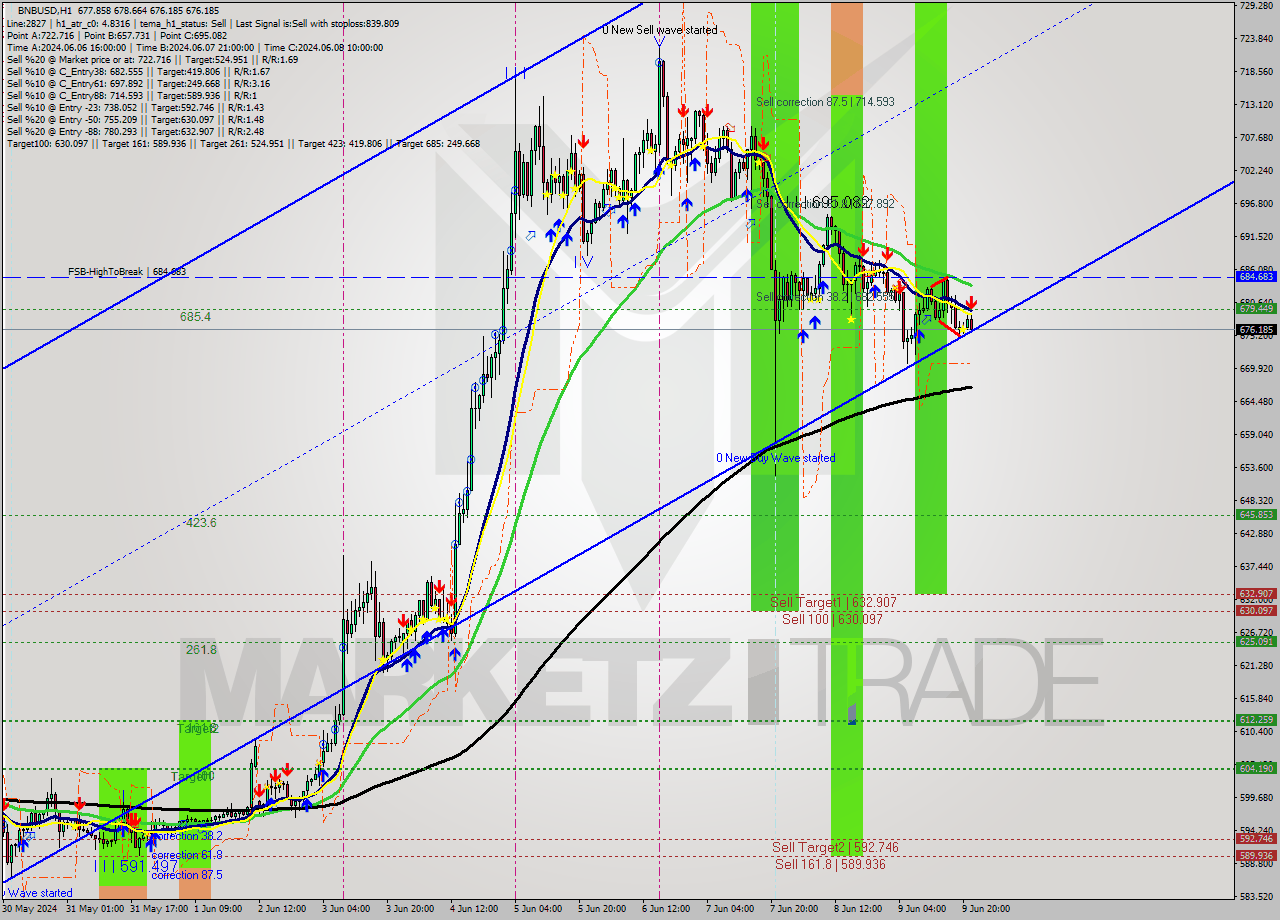Click the red 630.097 price tag
1280x920 pixels.
(1256, 610)
